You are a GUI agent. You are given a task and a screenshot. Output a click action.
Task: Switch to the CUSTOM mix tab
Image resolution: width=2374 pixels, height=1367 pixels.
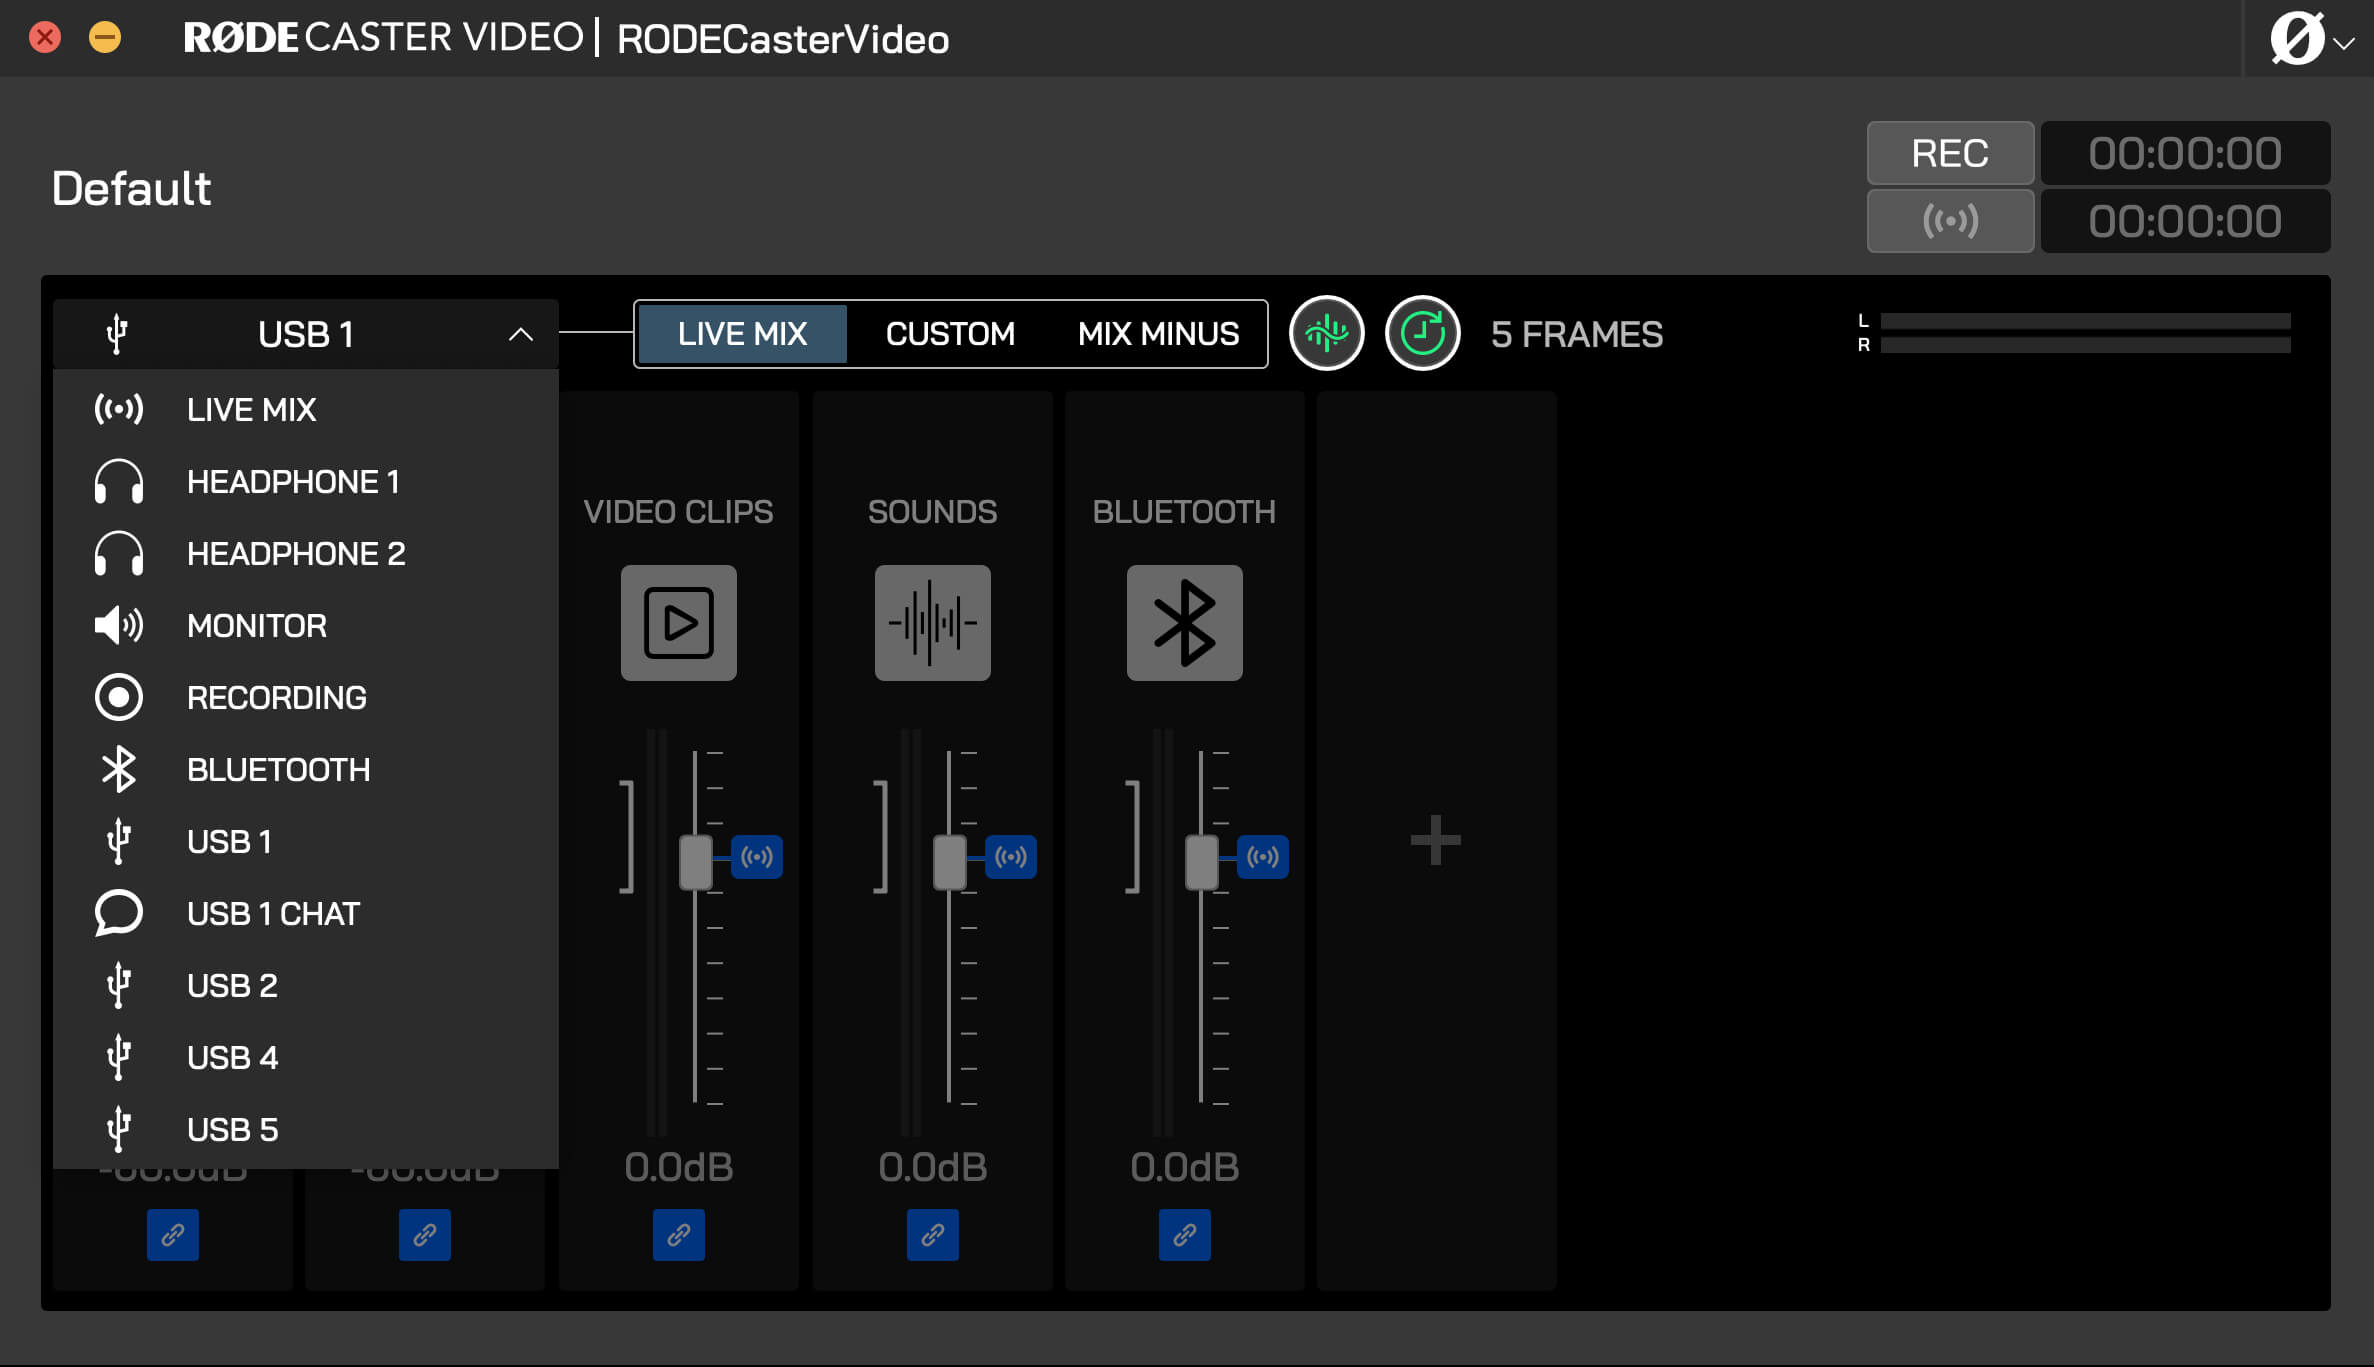[x=949, y=333]
